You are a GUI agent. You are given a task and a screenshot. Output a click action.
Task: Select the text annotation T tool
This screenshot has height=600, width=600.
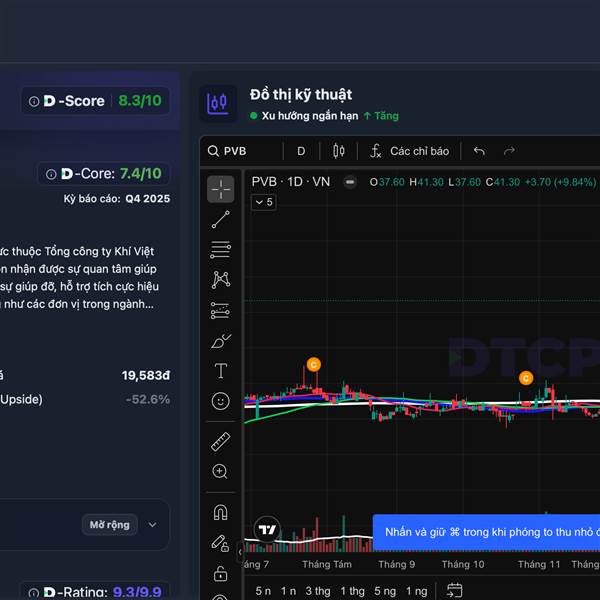220,371
